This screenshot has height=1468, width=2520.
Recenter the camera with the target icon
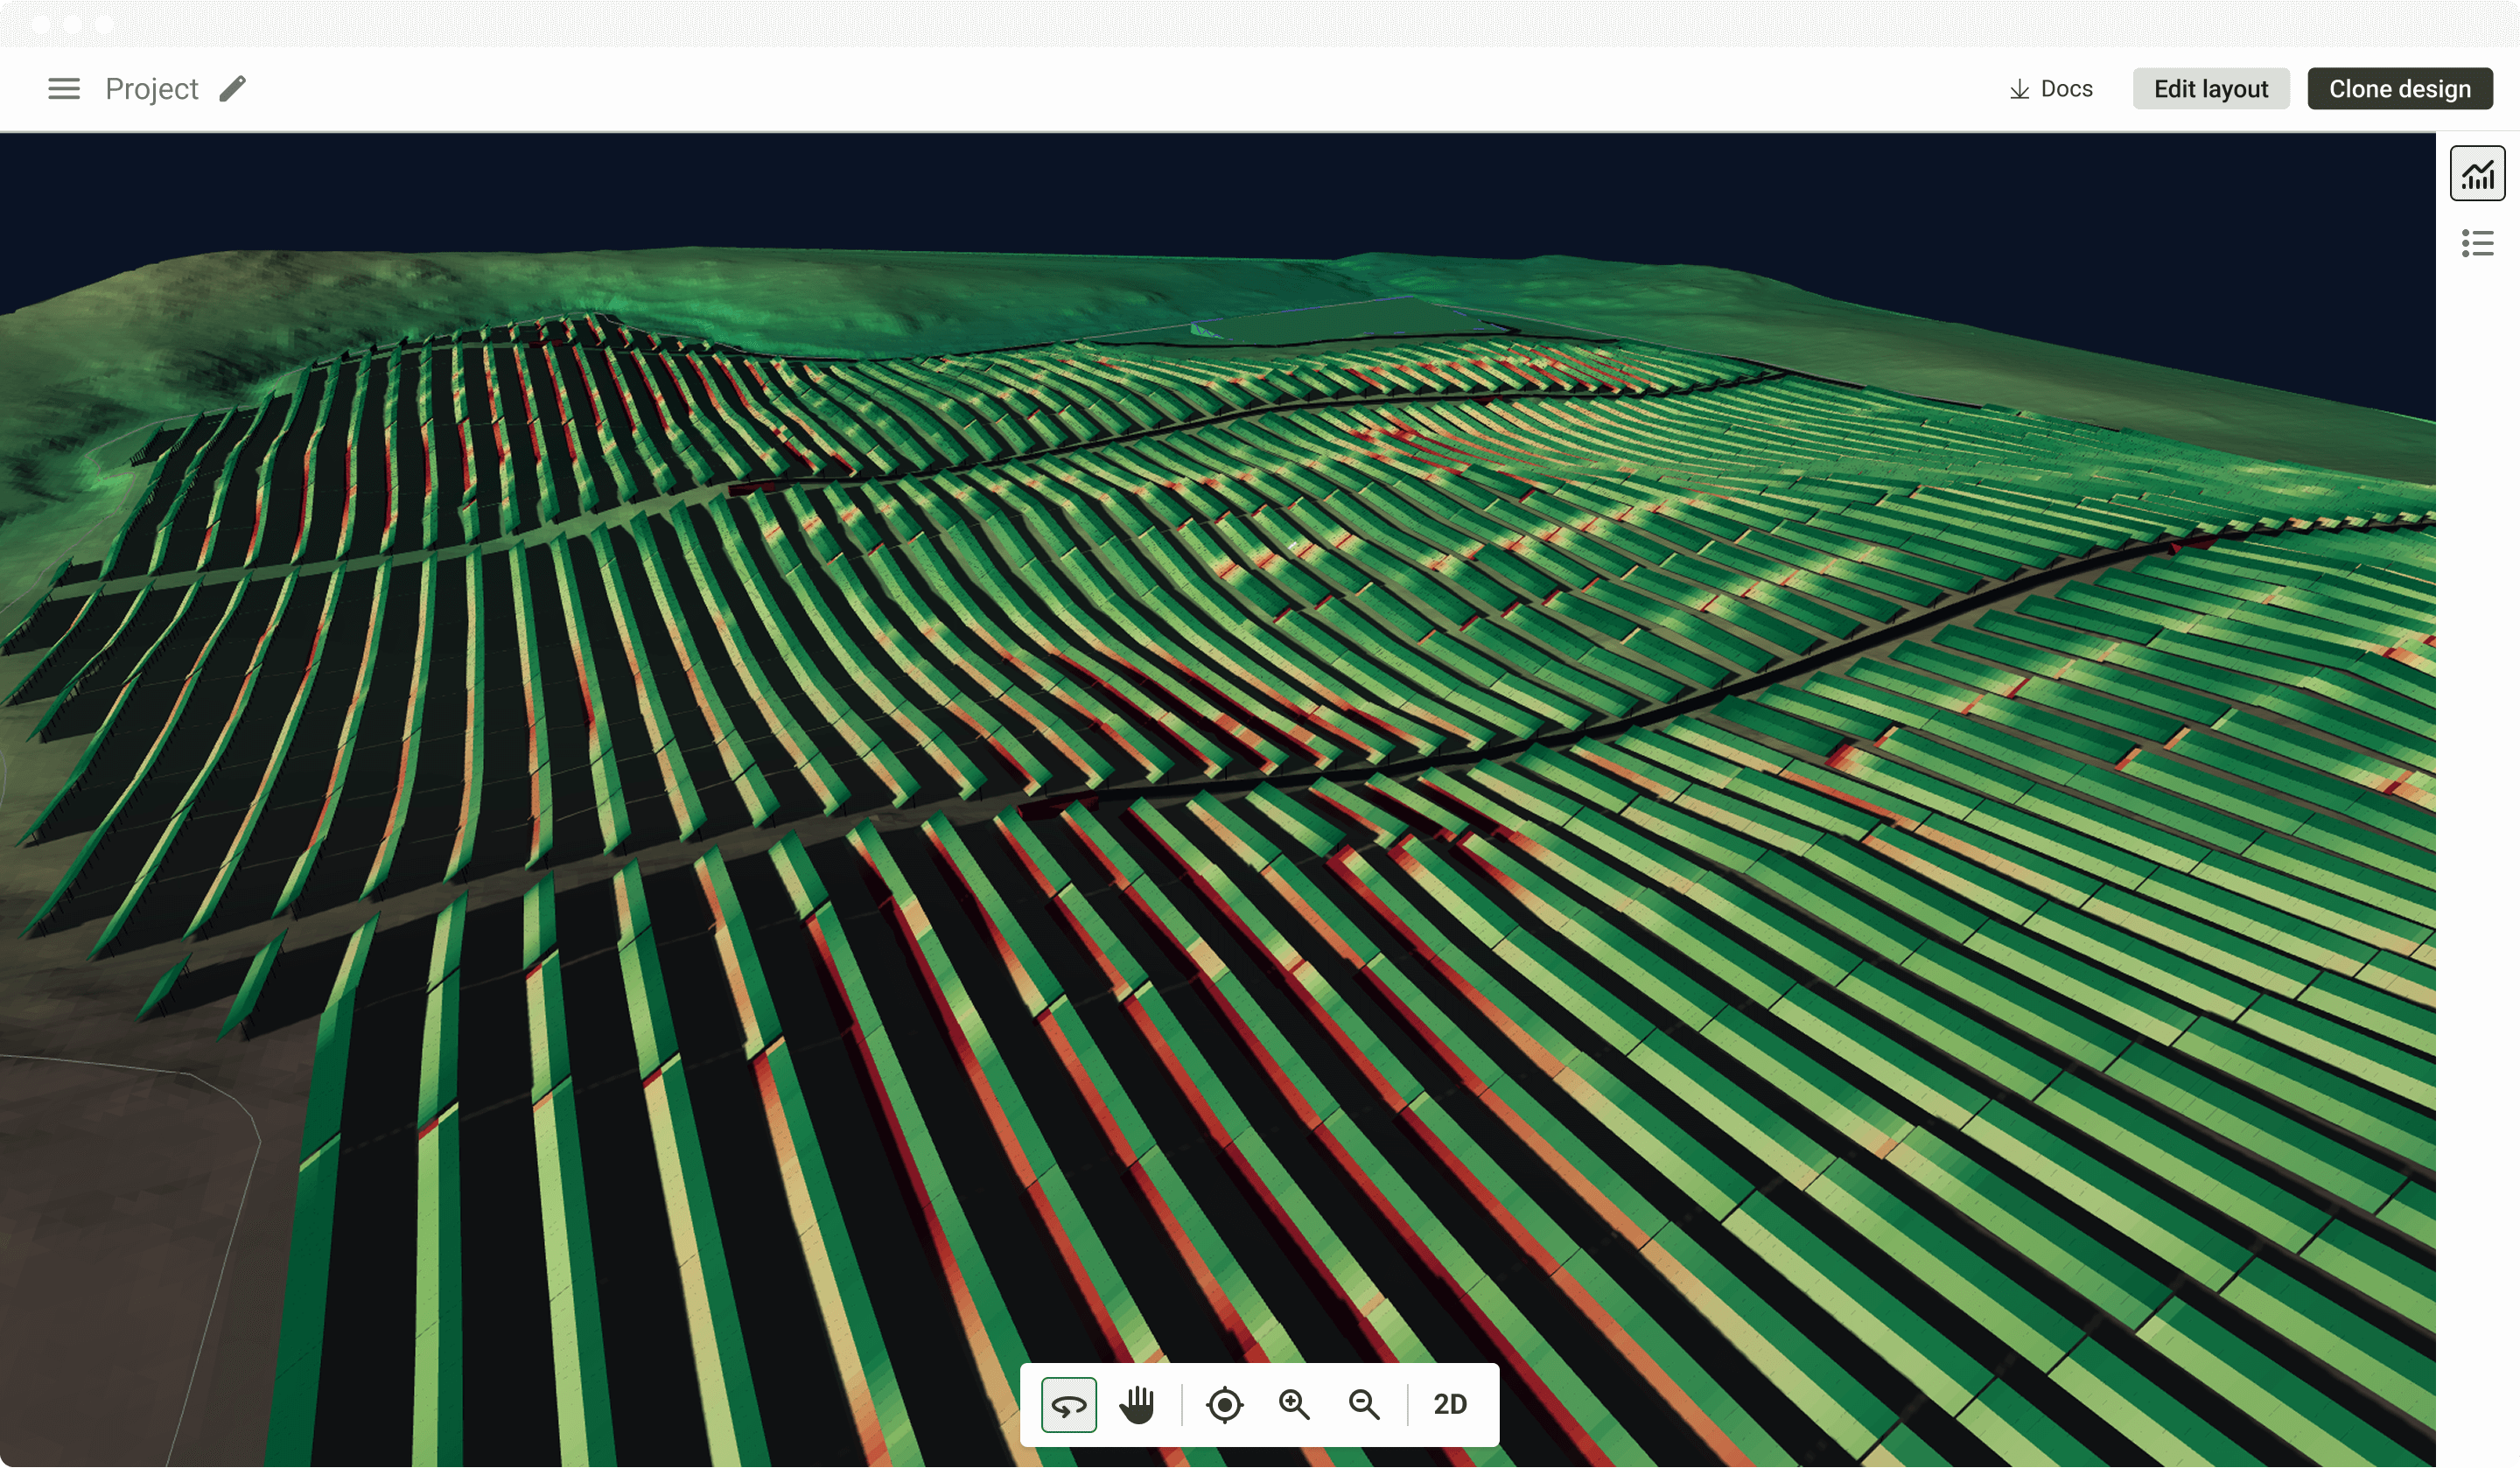(x=1225, y=1404)
